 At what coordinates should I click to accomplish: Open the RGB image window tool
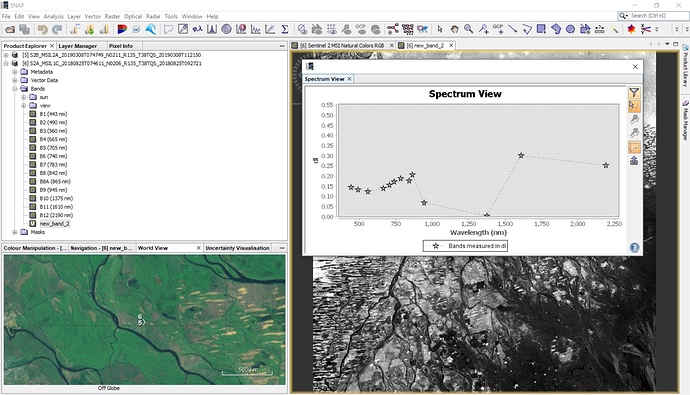122,29
